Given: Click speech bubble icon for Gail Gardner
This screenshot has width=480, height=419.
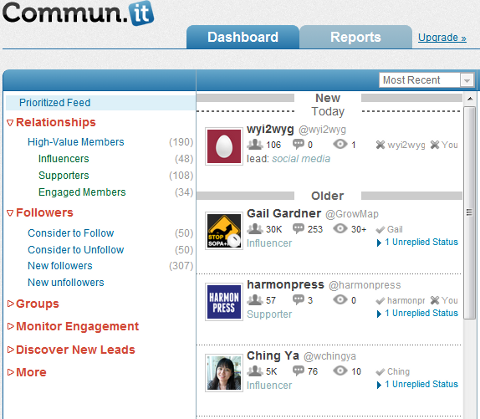Looking at the screenshot, I should click(298, 229).
